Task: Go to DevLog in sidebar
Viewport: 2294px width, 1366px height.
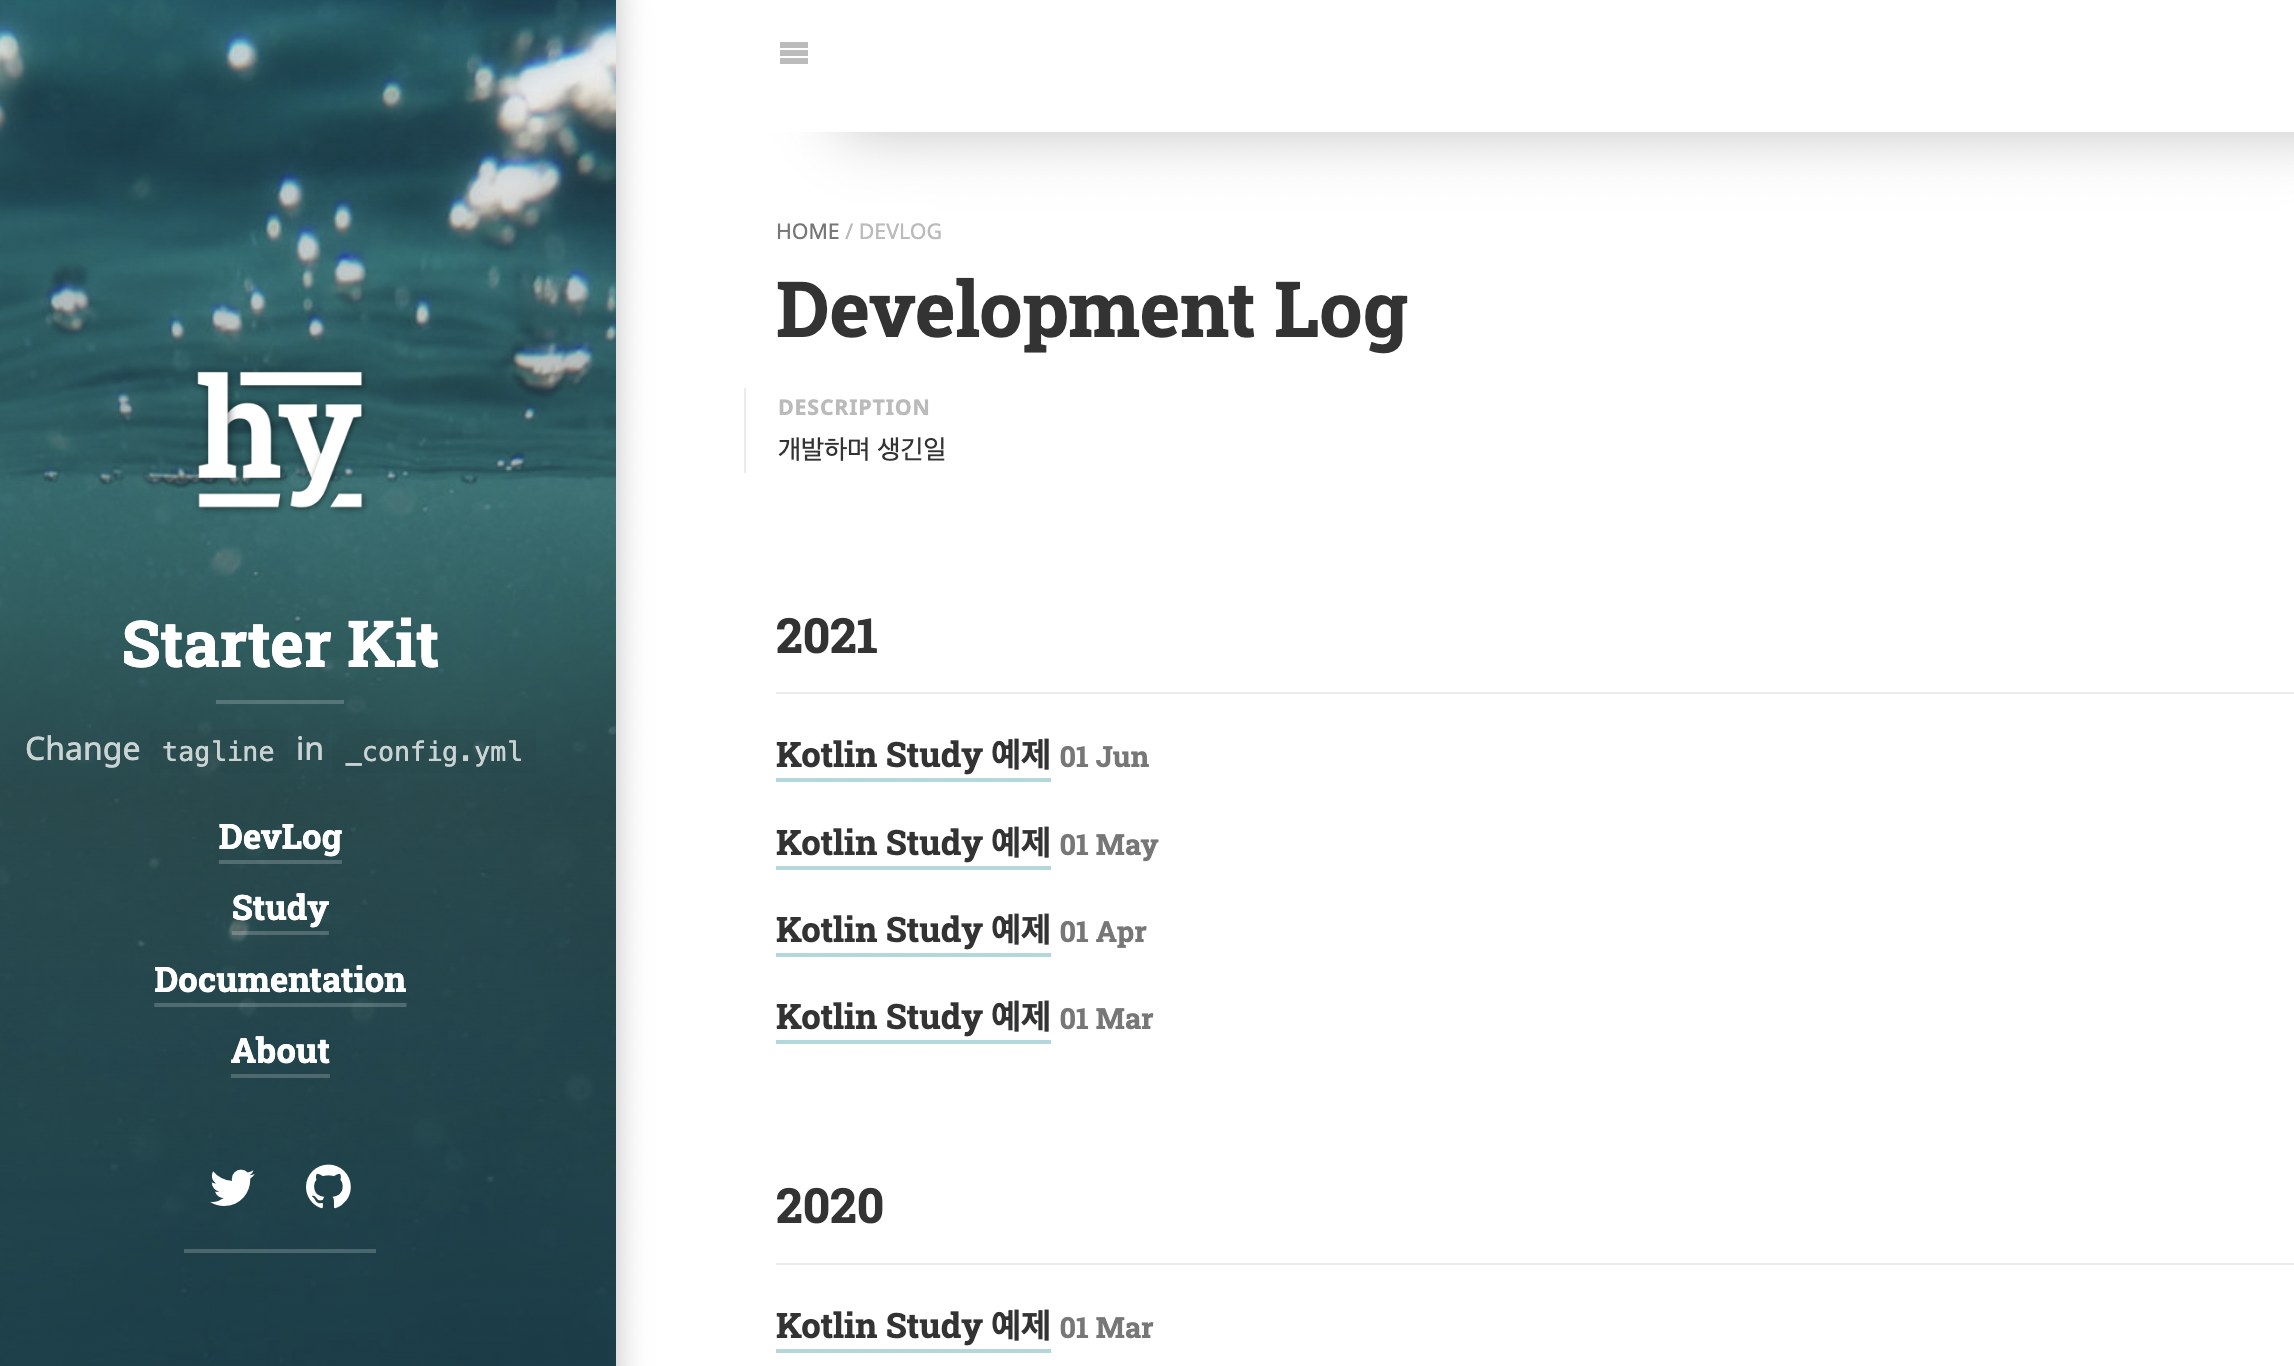Action: click(x=280, y=837)
